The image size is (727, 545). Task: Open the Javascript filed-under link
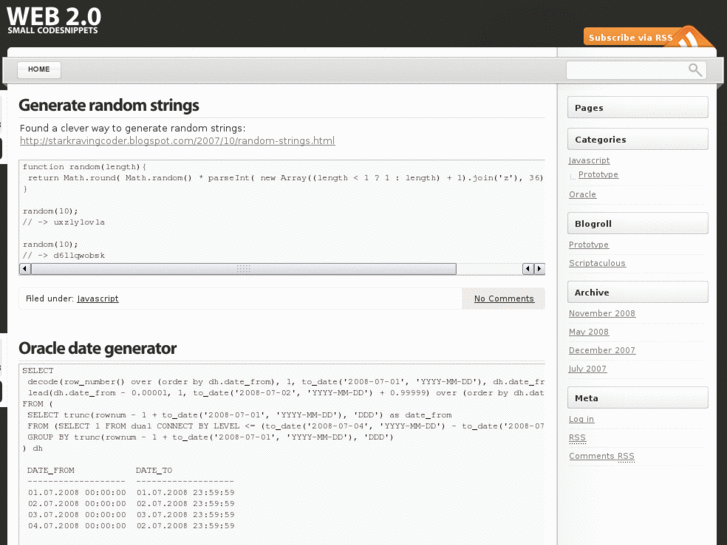point(98,299)
